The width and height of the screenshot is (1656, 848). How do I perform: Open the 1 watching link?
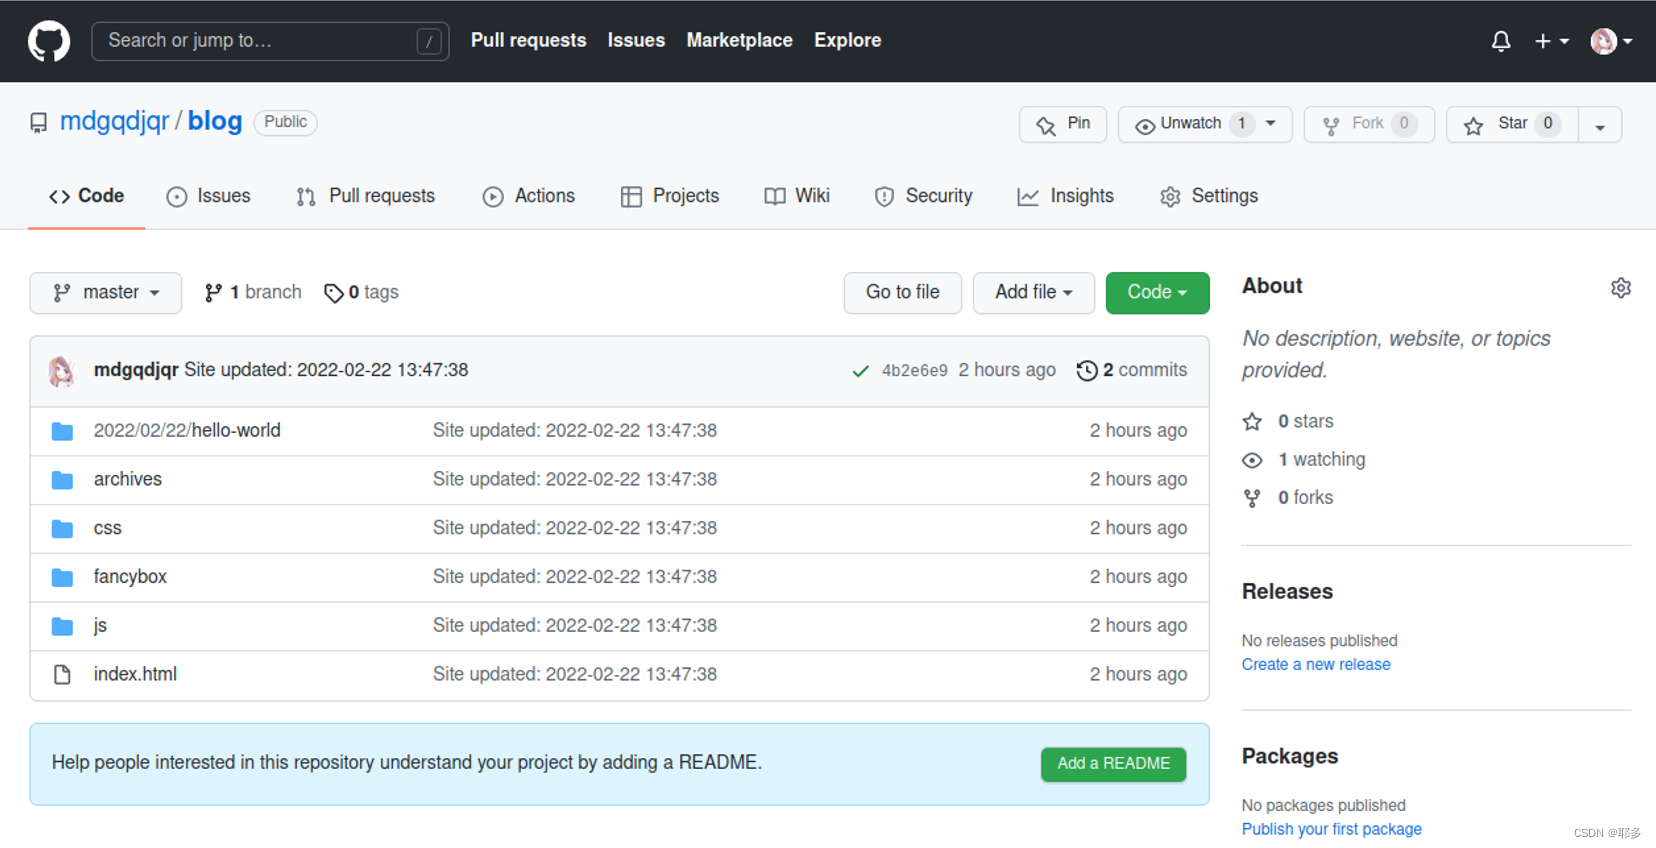(x=1304, y=460)
